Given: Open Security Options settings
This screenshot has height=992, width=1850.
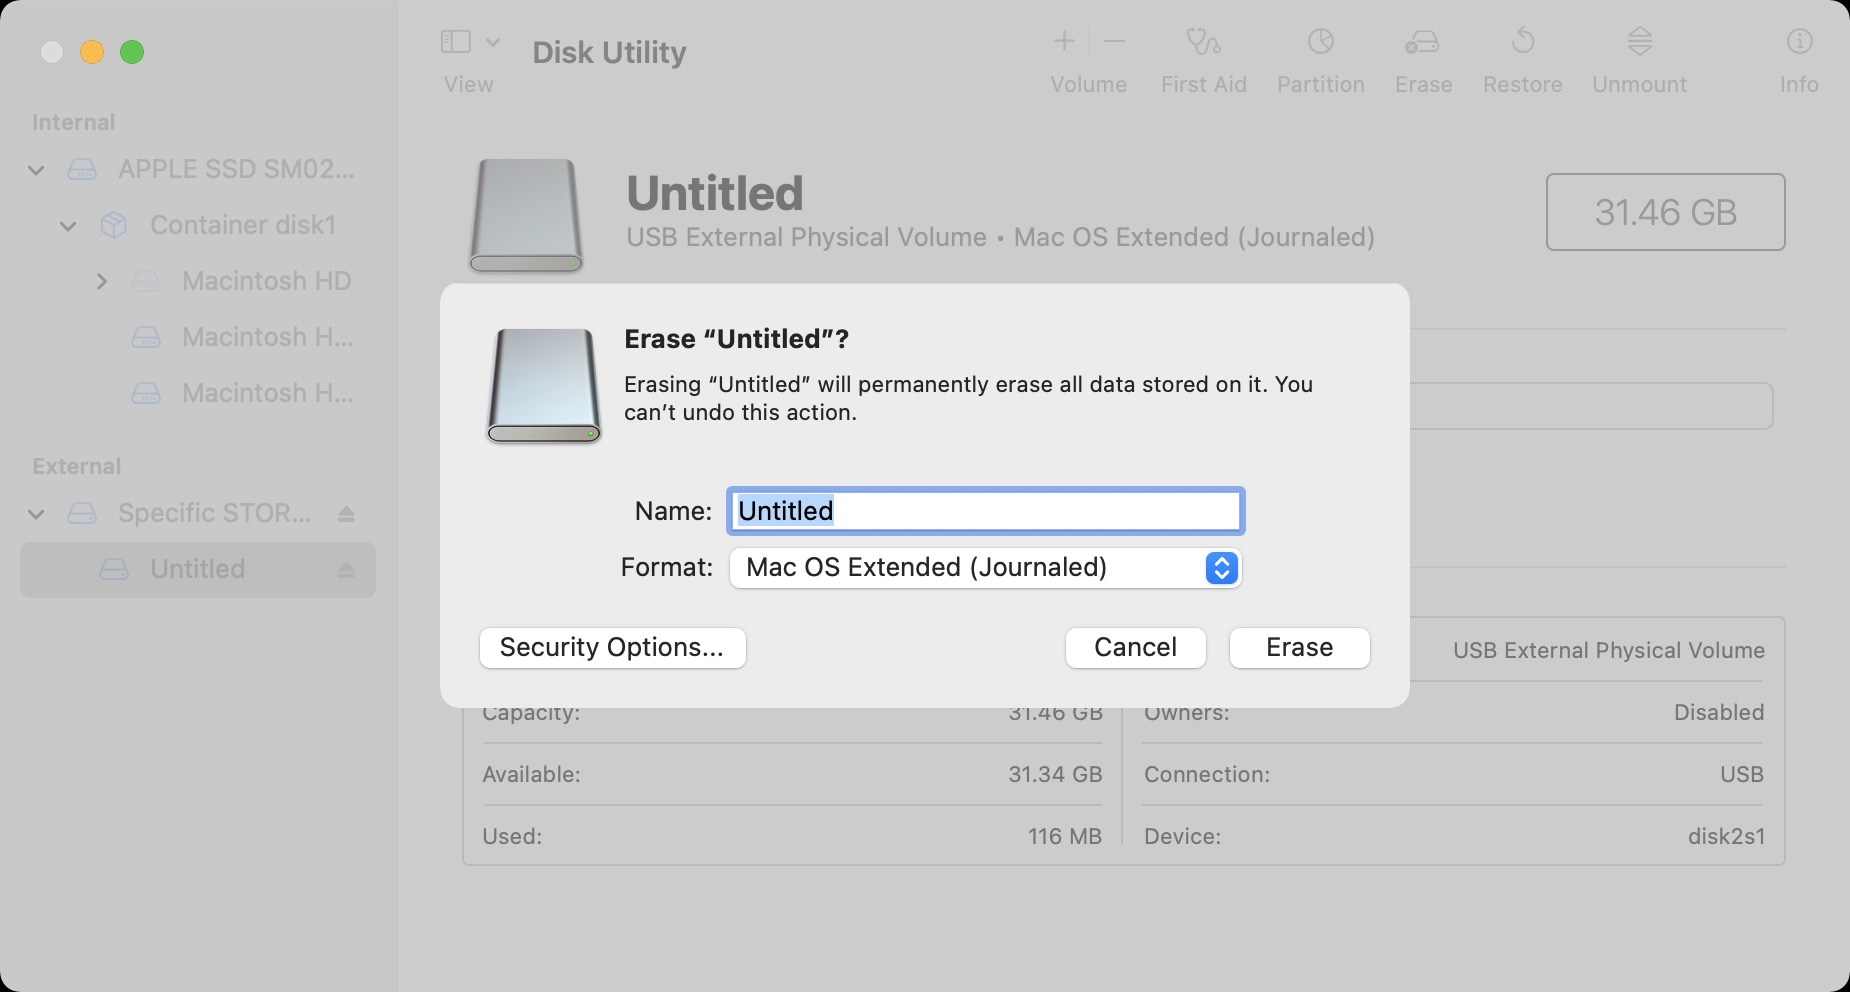Looking at the screenshot, I should 612,648.
